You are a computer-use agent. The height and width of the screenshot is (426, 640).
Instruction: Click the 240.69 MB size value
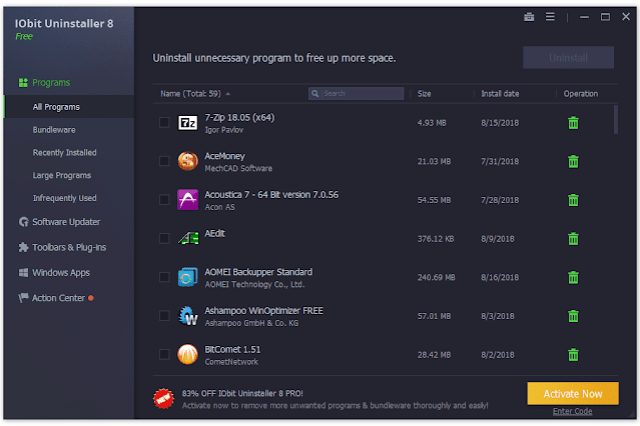436,277
